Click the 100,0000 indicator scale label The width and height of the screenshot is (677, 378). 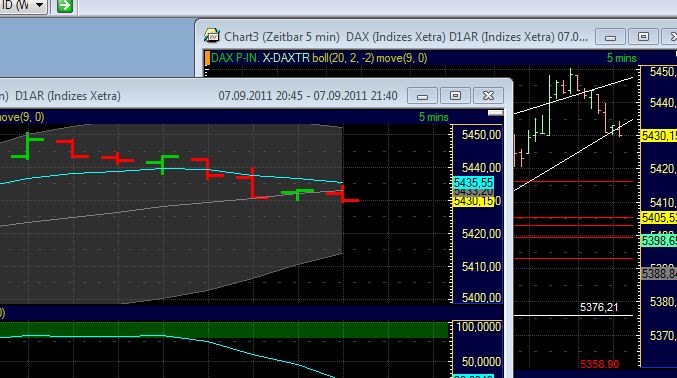(479, 327)
